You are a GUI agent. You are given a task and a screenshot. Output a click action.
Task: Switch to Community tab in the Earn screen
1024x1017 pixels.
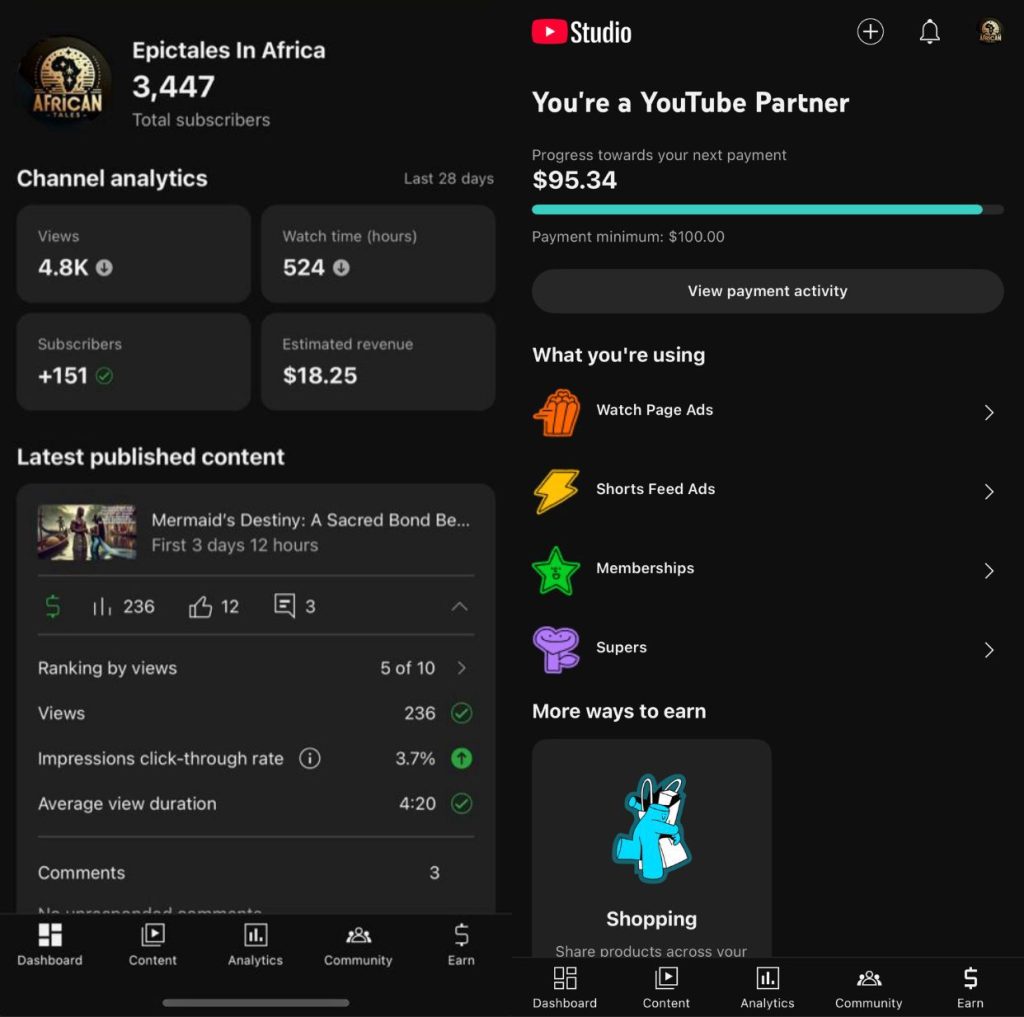pos(869,988)
